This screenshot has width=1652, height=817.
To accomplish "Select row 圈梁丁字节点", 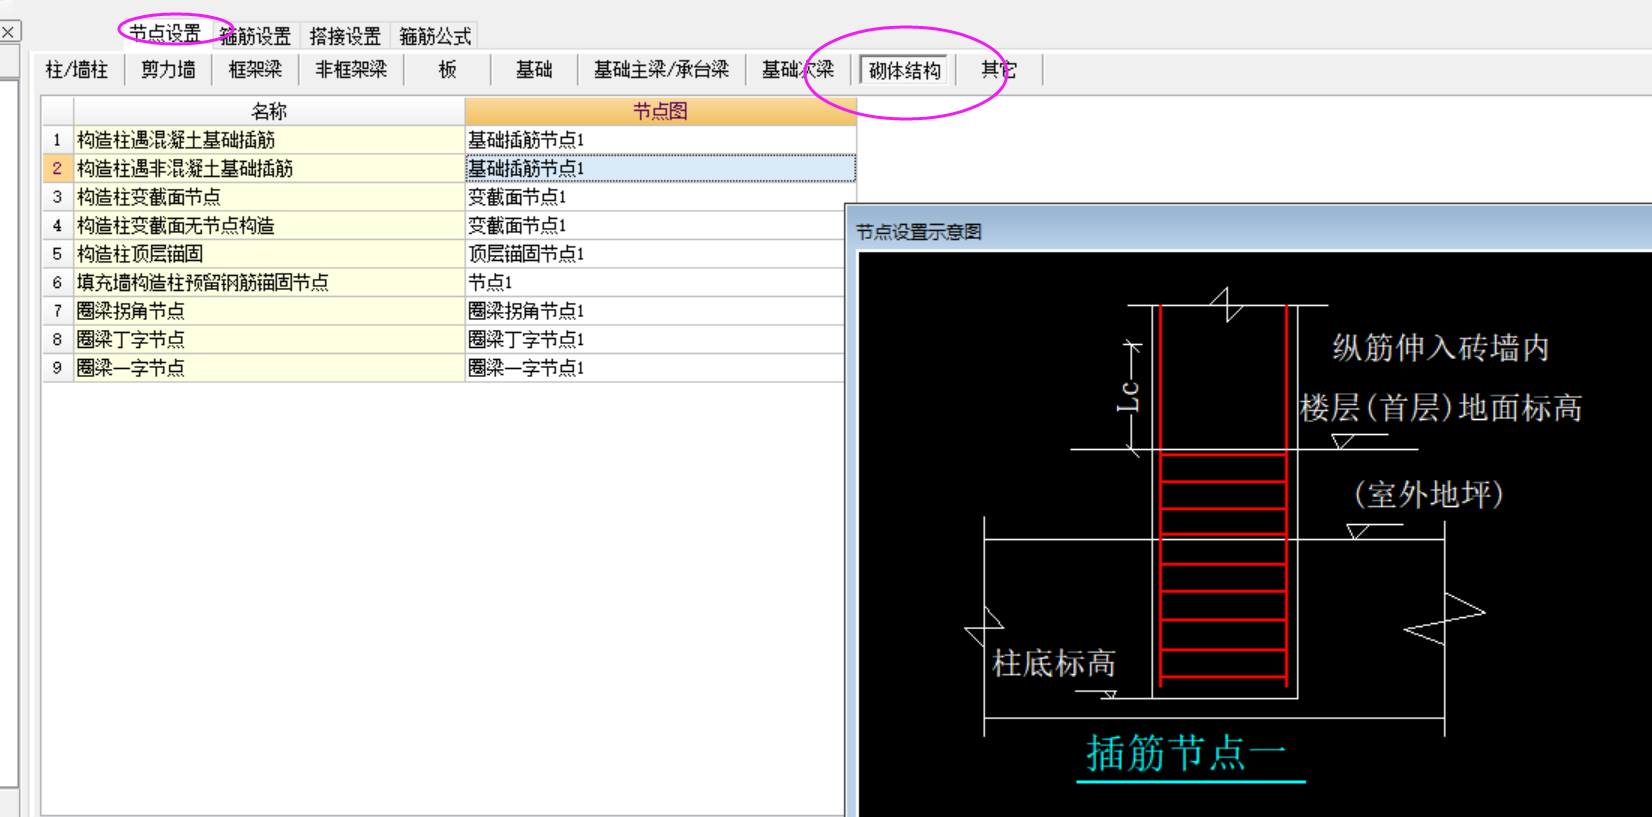I will click(x=269, y=339).
